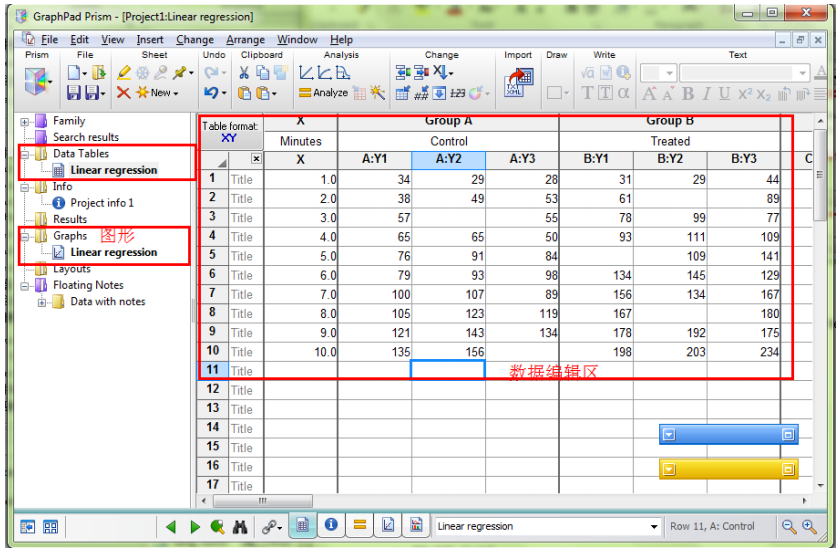The image size is (838, 551).
Task: Click the binoculars find icon
Action: 240,527
